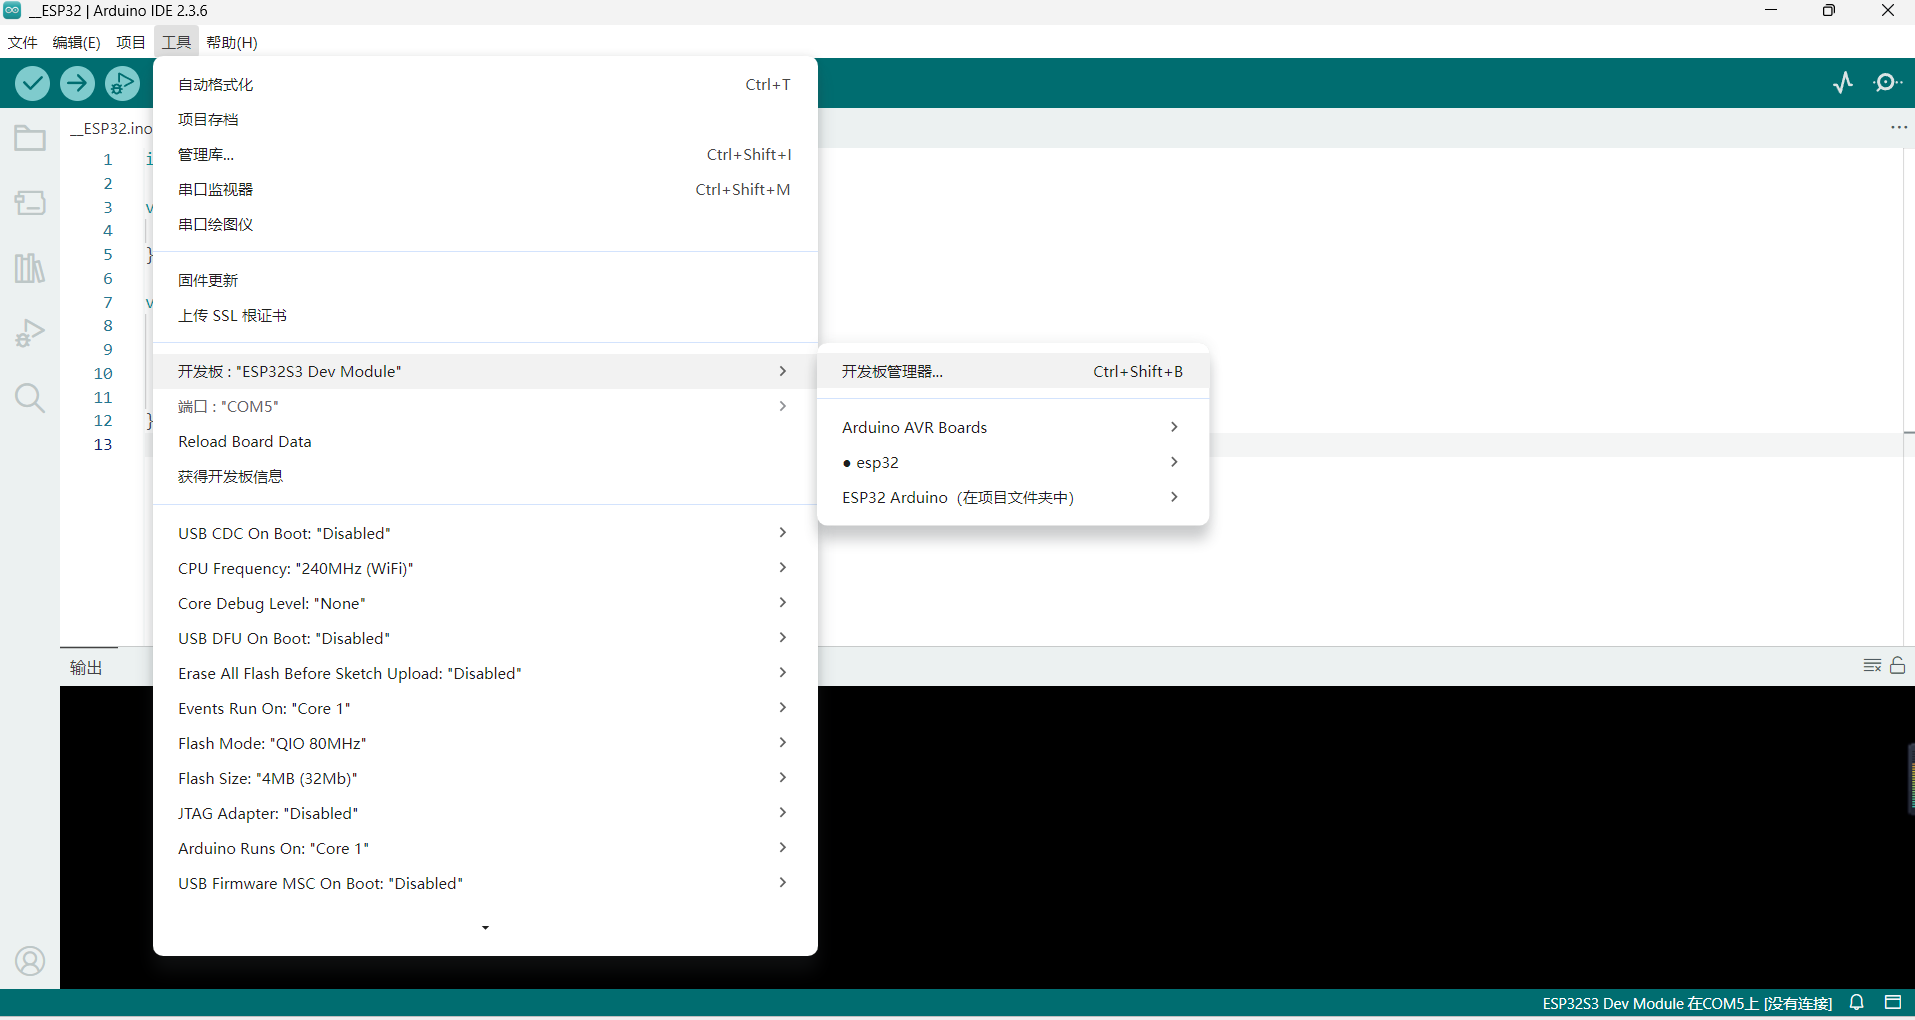Open the Serial Plotter icon in toolbar
The height and width of the screenshot is (1020, 1915).
pyautogui.click(x=1843, y=83)
